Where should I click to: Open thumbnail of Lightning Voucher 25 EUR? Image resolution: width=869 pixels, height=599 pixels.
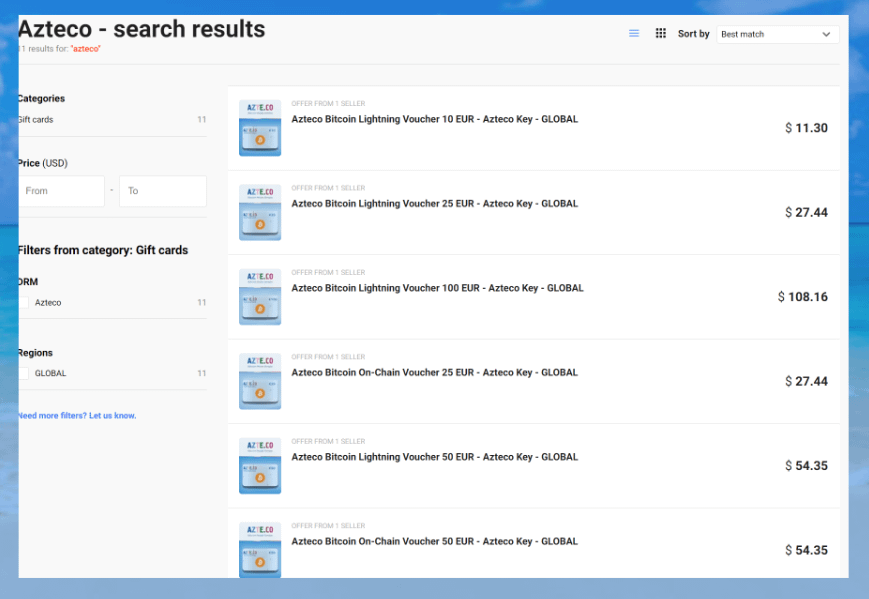260,212
